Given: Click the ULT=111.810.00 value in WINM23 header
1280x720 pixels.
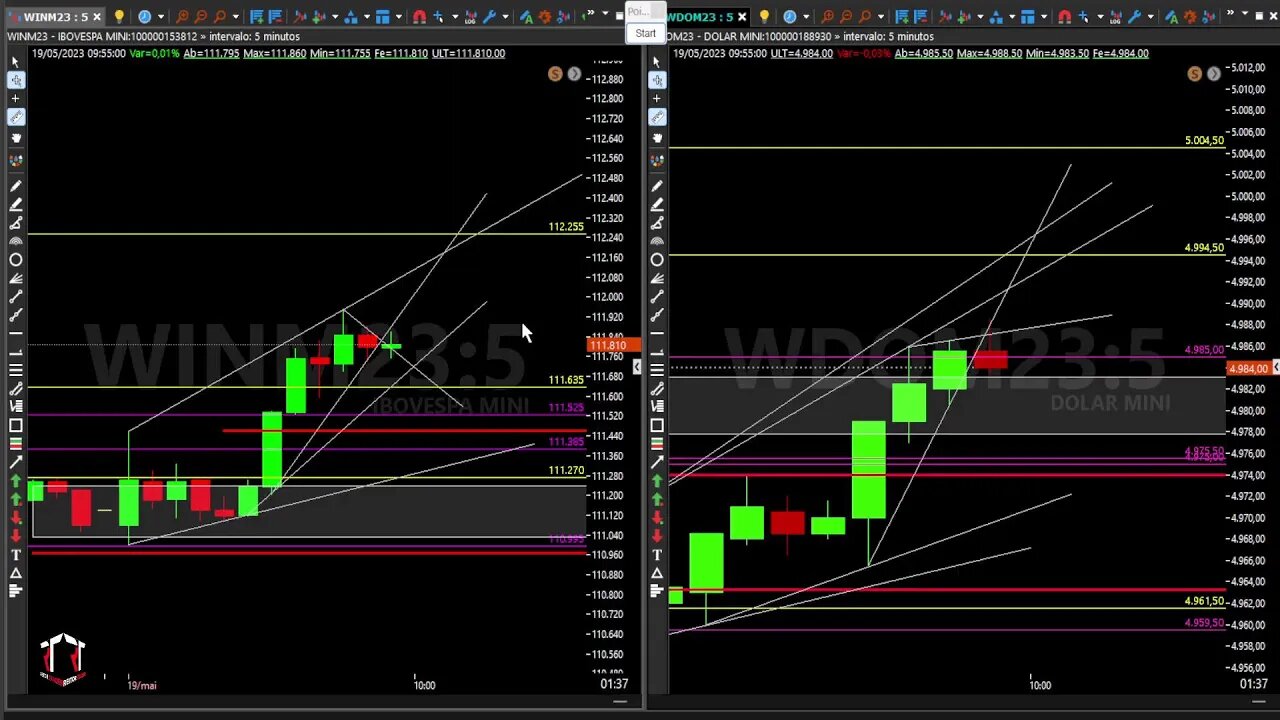Looking at the screenshot, I should [x=468, y=53].
